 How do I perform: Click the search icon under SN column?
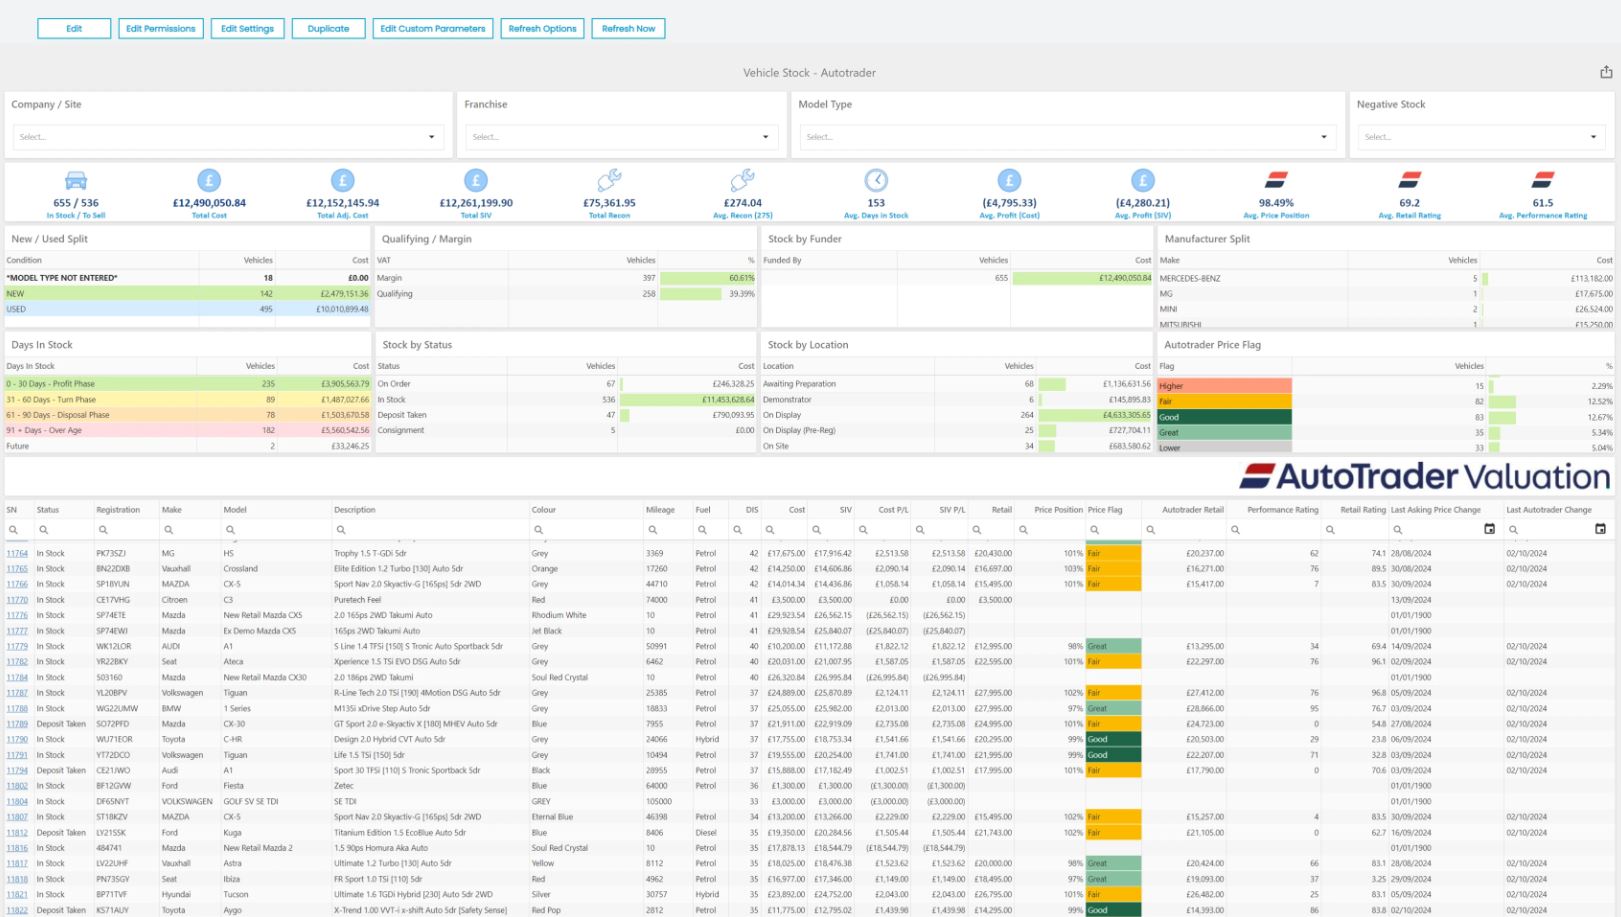coord(13,530)
